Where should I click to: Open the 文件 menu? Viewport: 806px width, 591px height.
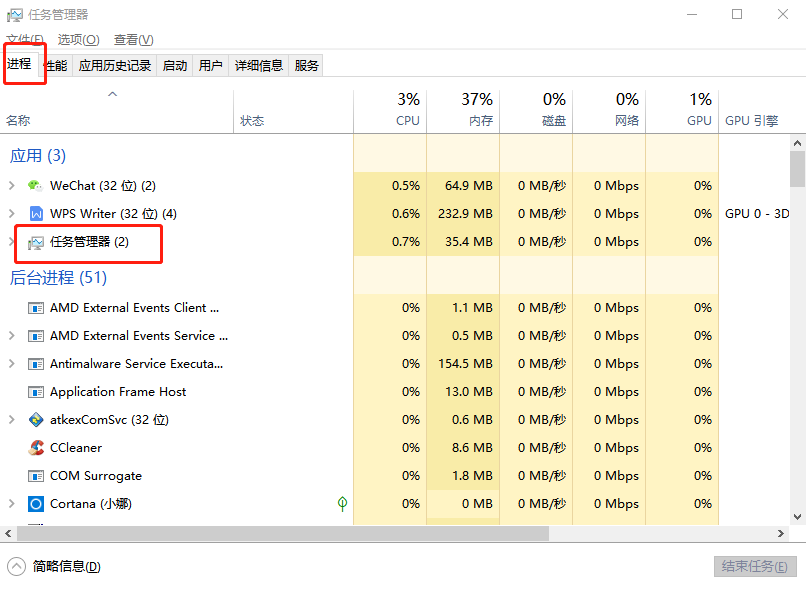pos(25,40)
